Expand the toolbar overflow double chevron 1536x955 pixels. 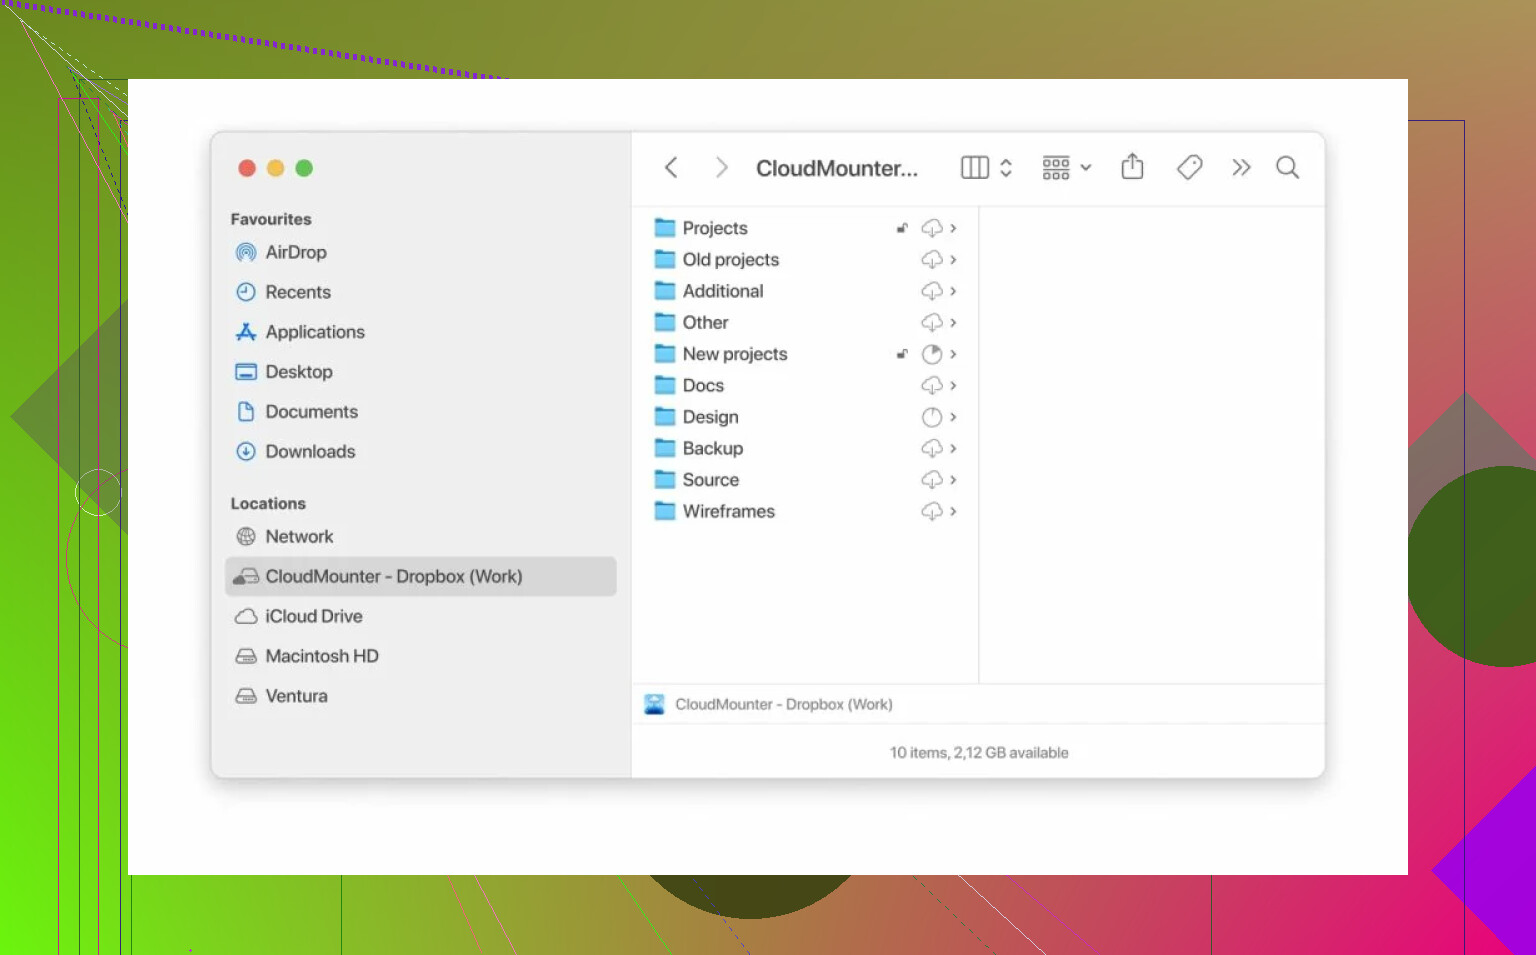[1241, 168]
